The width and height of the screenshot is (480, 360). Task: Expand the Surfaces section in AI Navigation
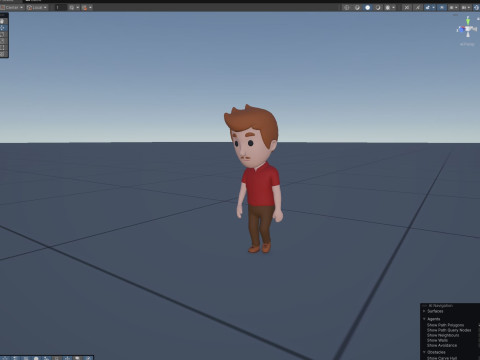coord(424,311)
